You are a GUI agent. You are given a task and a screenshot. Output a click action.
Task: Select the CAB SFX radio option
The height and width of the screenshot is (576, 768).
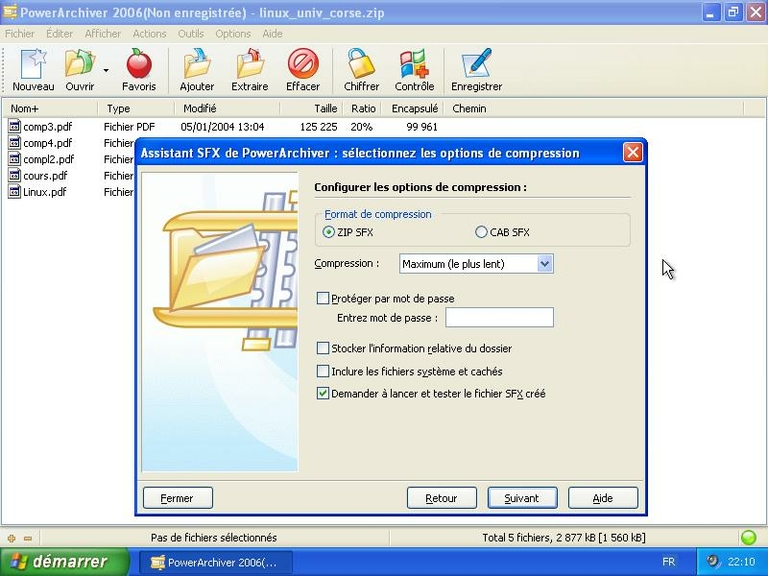click(481, 232)
